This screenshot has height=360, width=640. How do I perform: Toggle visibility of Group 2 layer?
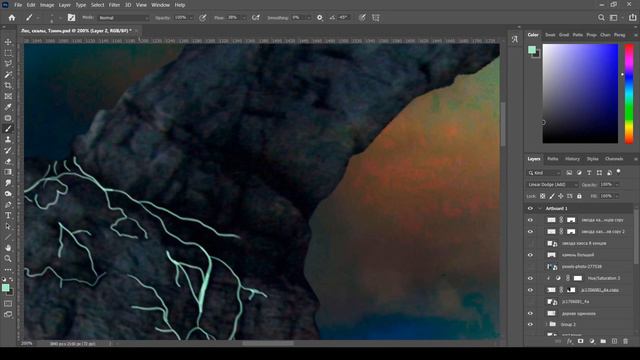click(530, 325)
